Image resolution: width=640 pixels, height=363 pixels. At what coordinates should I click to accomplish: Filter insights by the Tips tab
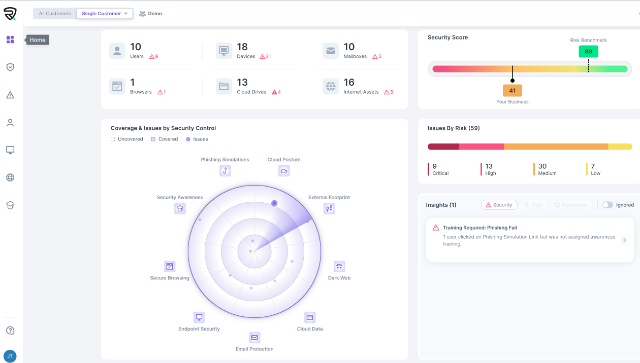[533, 205]
